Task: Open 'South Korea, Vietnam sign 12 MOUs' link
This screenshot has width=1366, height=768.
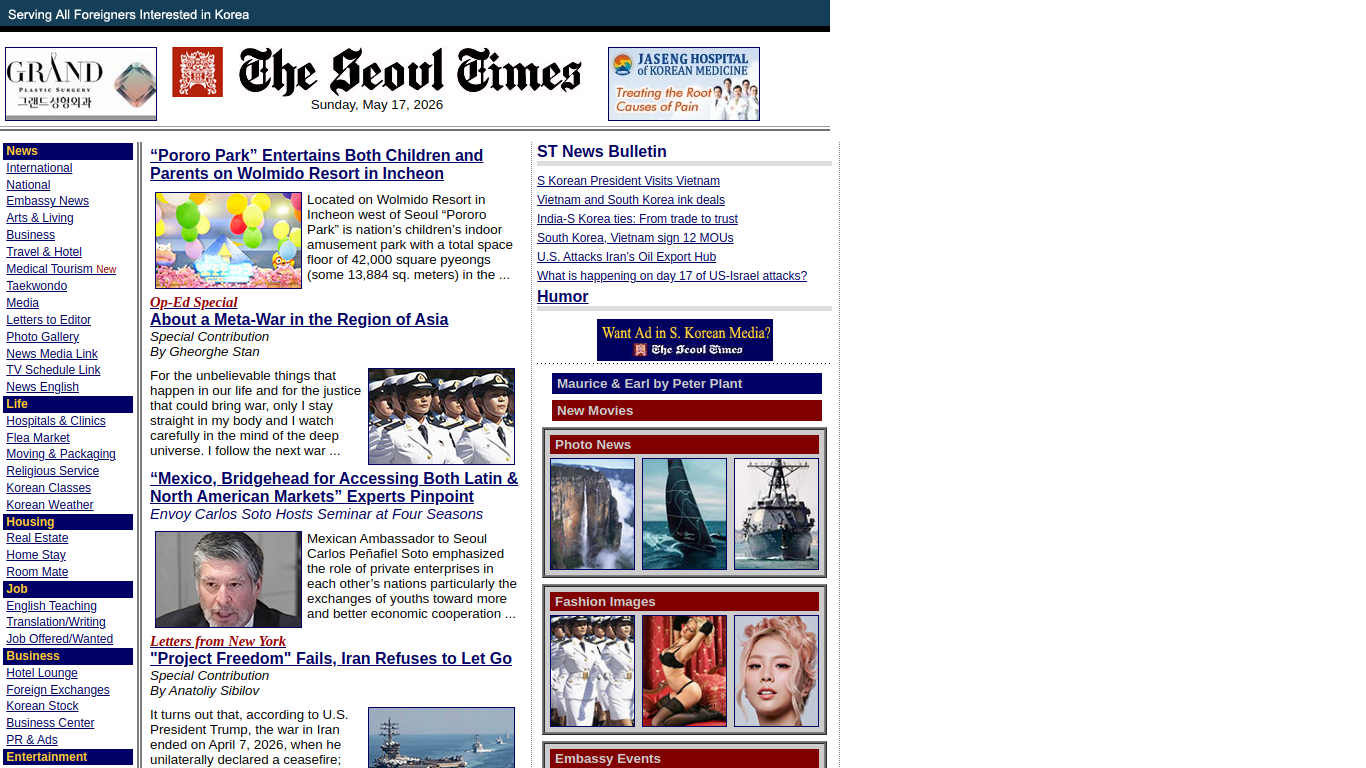Action: pyautogui.click(x=635, y=238)
